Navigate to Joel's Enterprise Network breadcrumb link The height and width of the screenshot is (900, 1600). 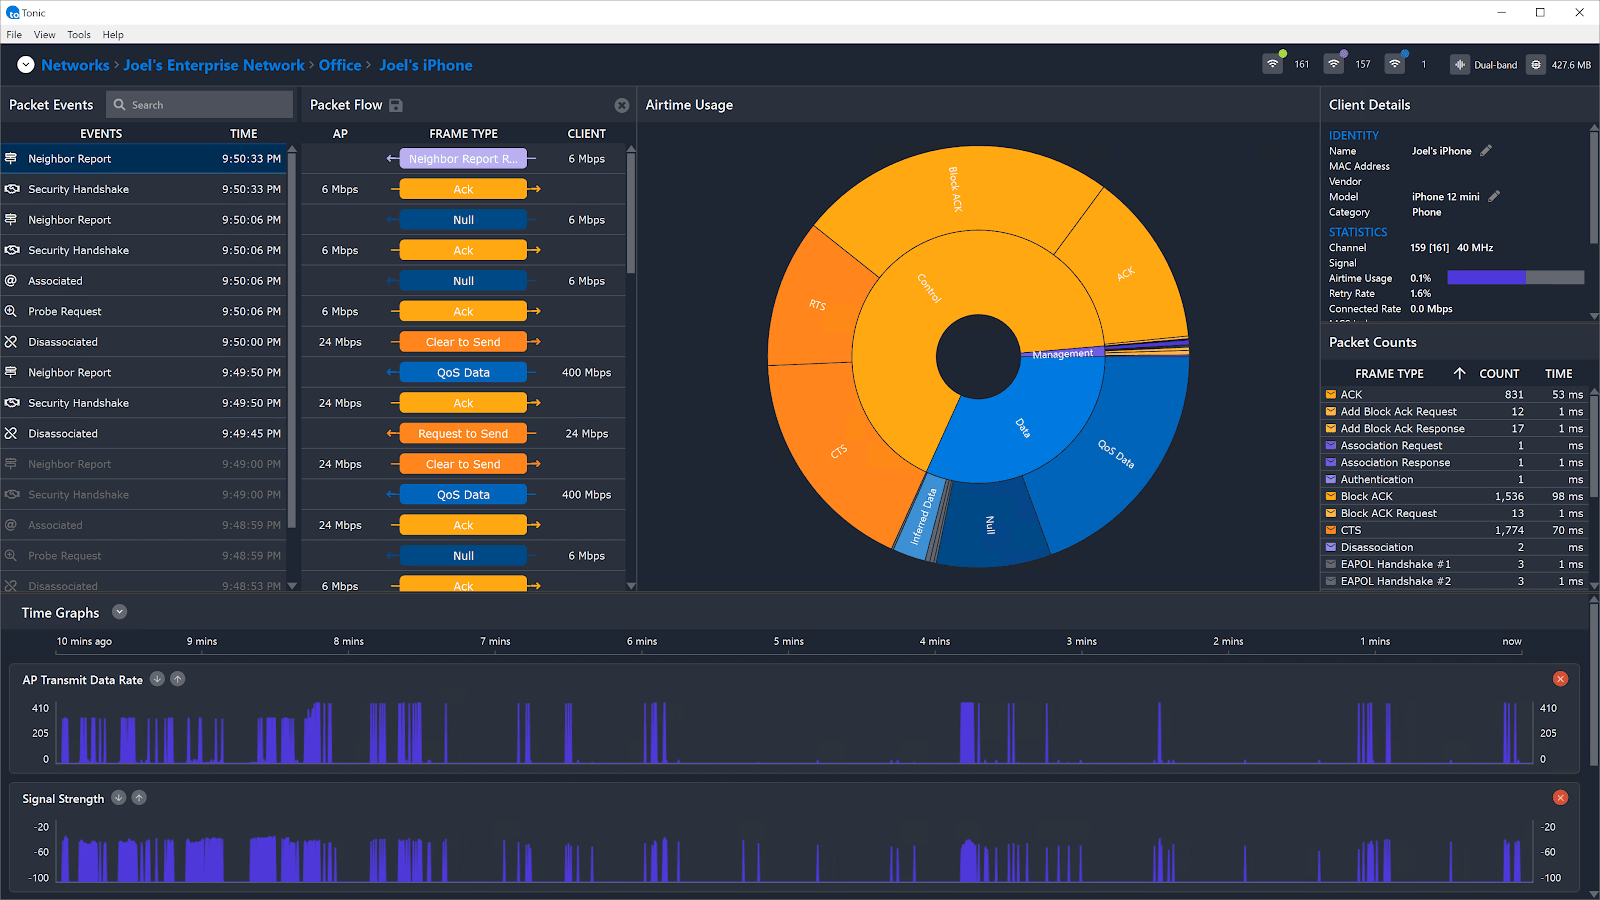point(213,65)
